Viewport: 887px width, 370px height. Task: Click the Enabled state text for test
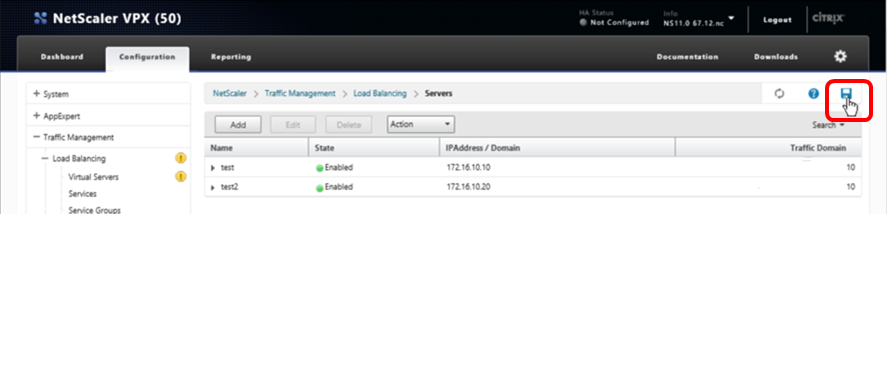coord(339,167)
